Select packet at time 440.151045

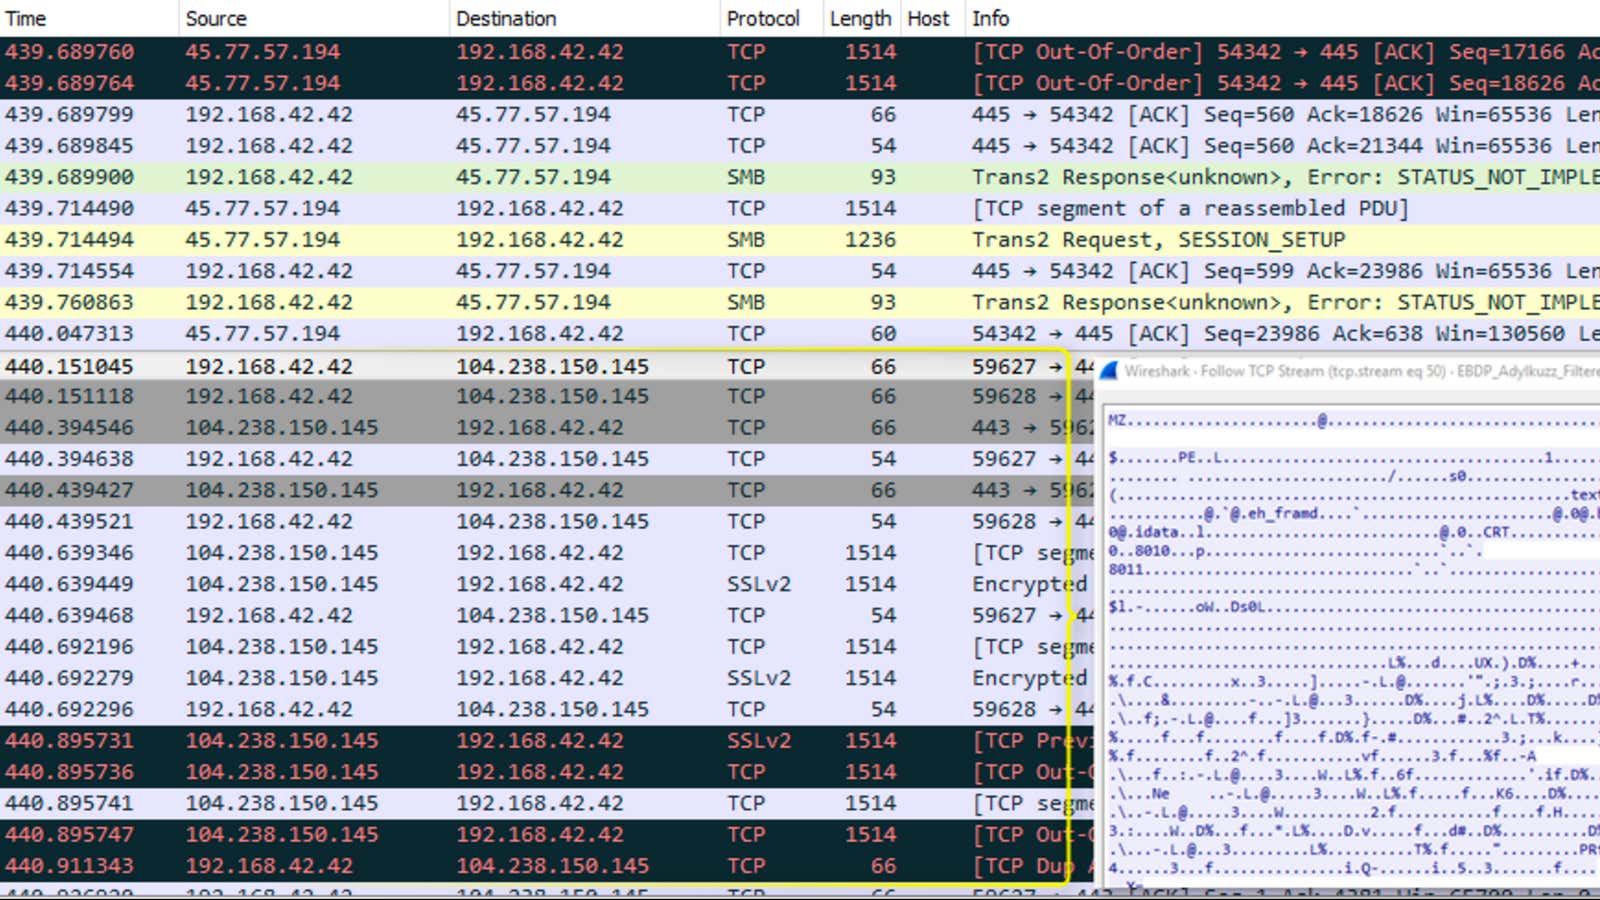[x=548, y=366]
